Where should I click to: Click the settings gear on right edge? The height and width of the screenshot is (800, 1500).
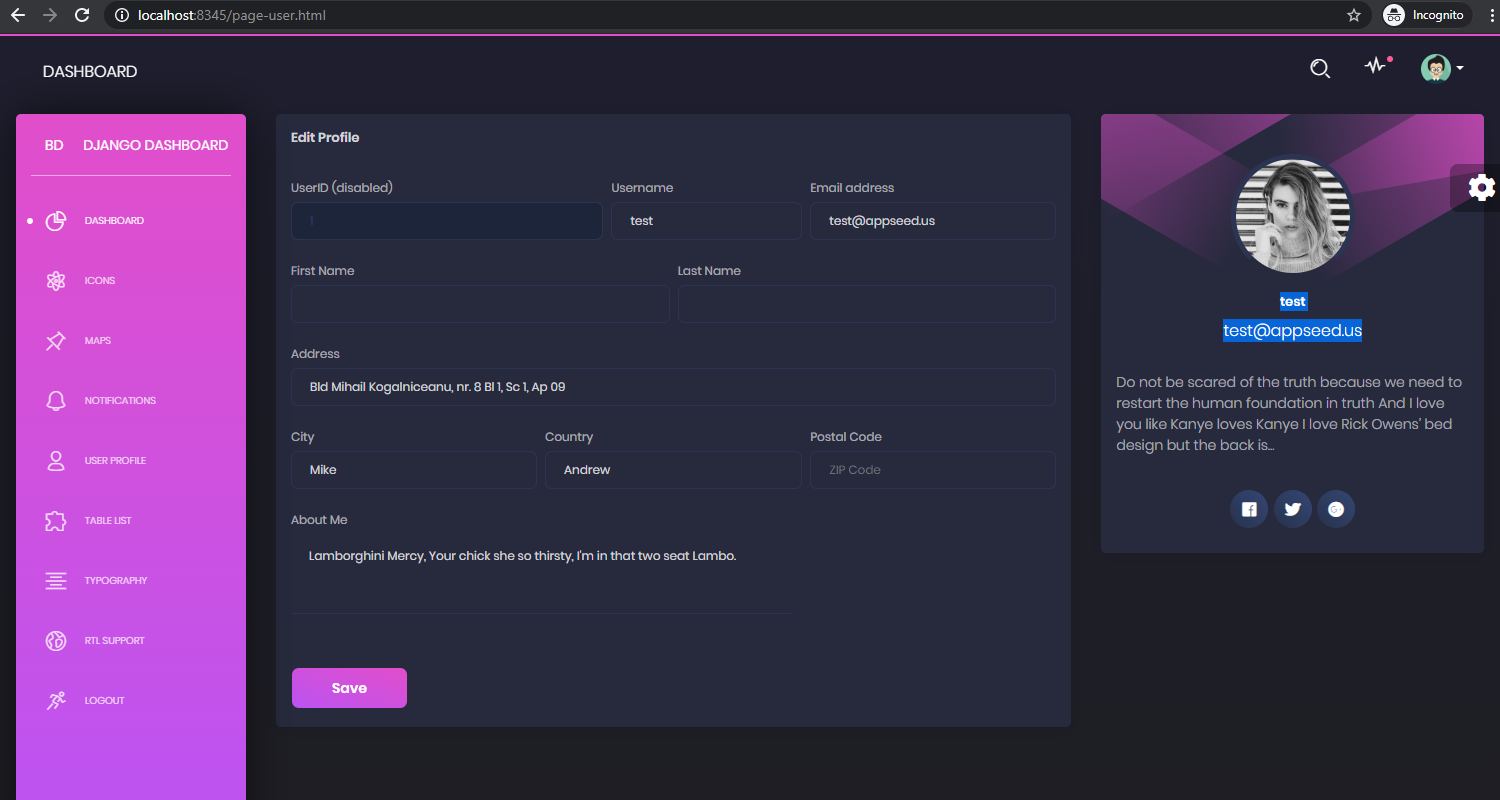[x=1481, y=188]
